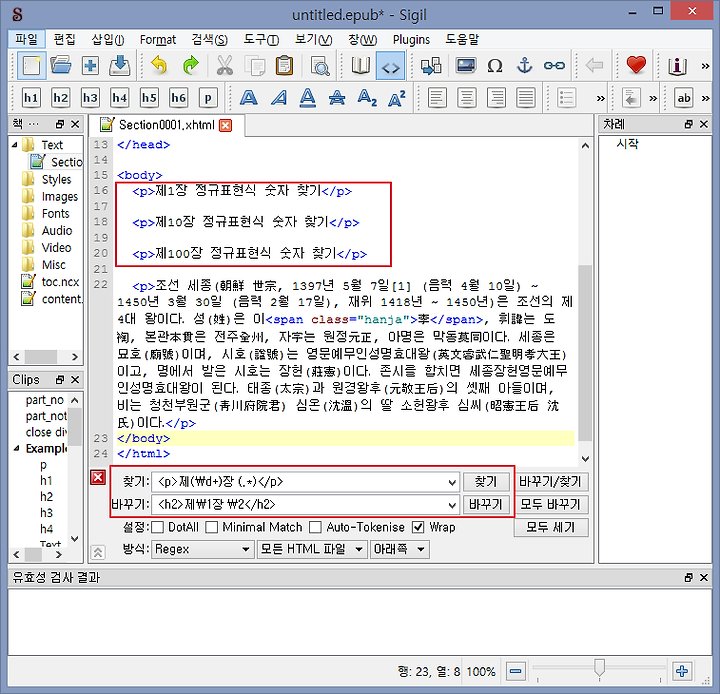Justify text alignment icon
Screen dimensions: 720x694
(x=526, y=98)
